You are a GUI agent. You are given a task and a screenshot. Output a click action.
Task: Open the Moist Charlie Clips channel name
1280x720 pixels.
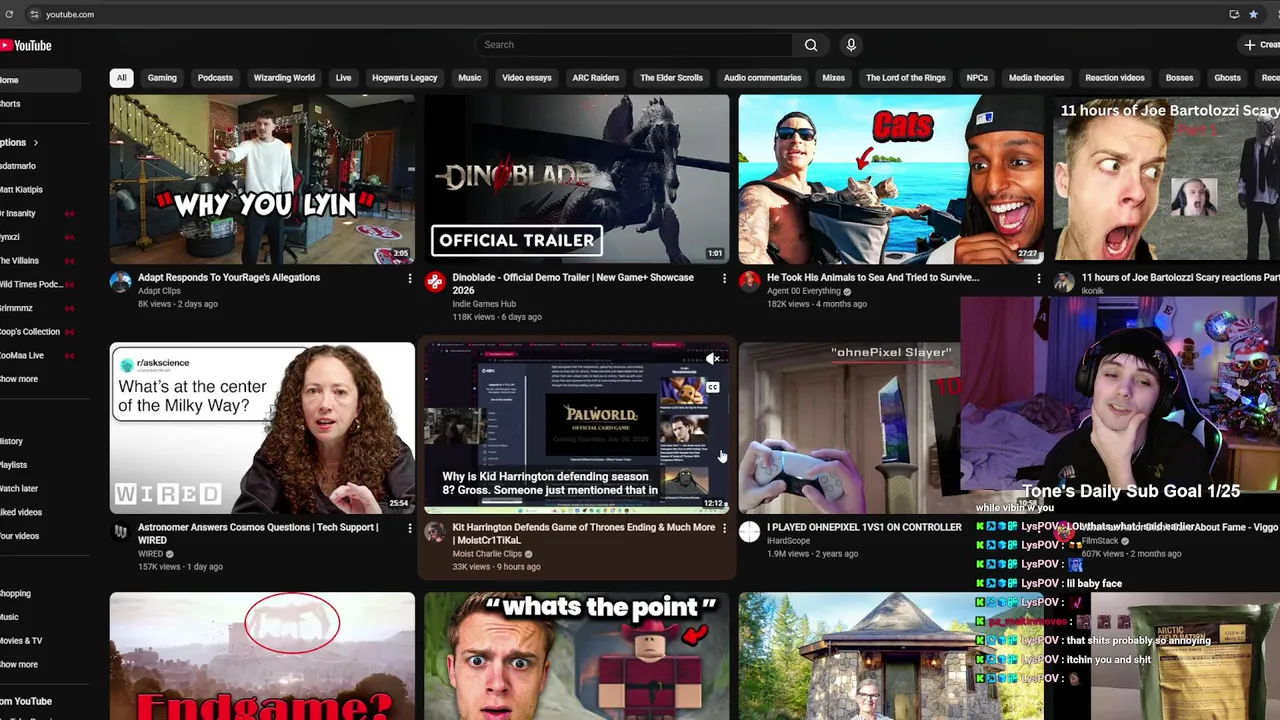487,554
